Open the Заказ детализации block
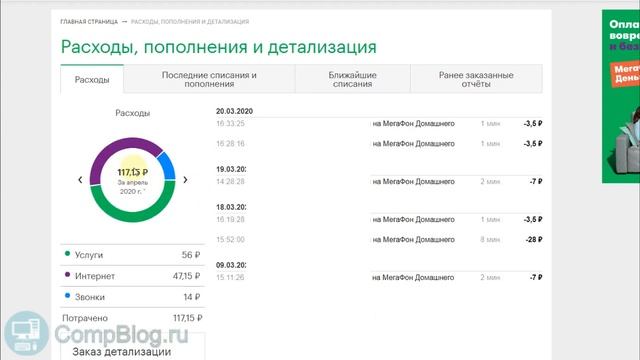This screenshot has width=640, height=360. 133,347
